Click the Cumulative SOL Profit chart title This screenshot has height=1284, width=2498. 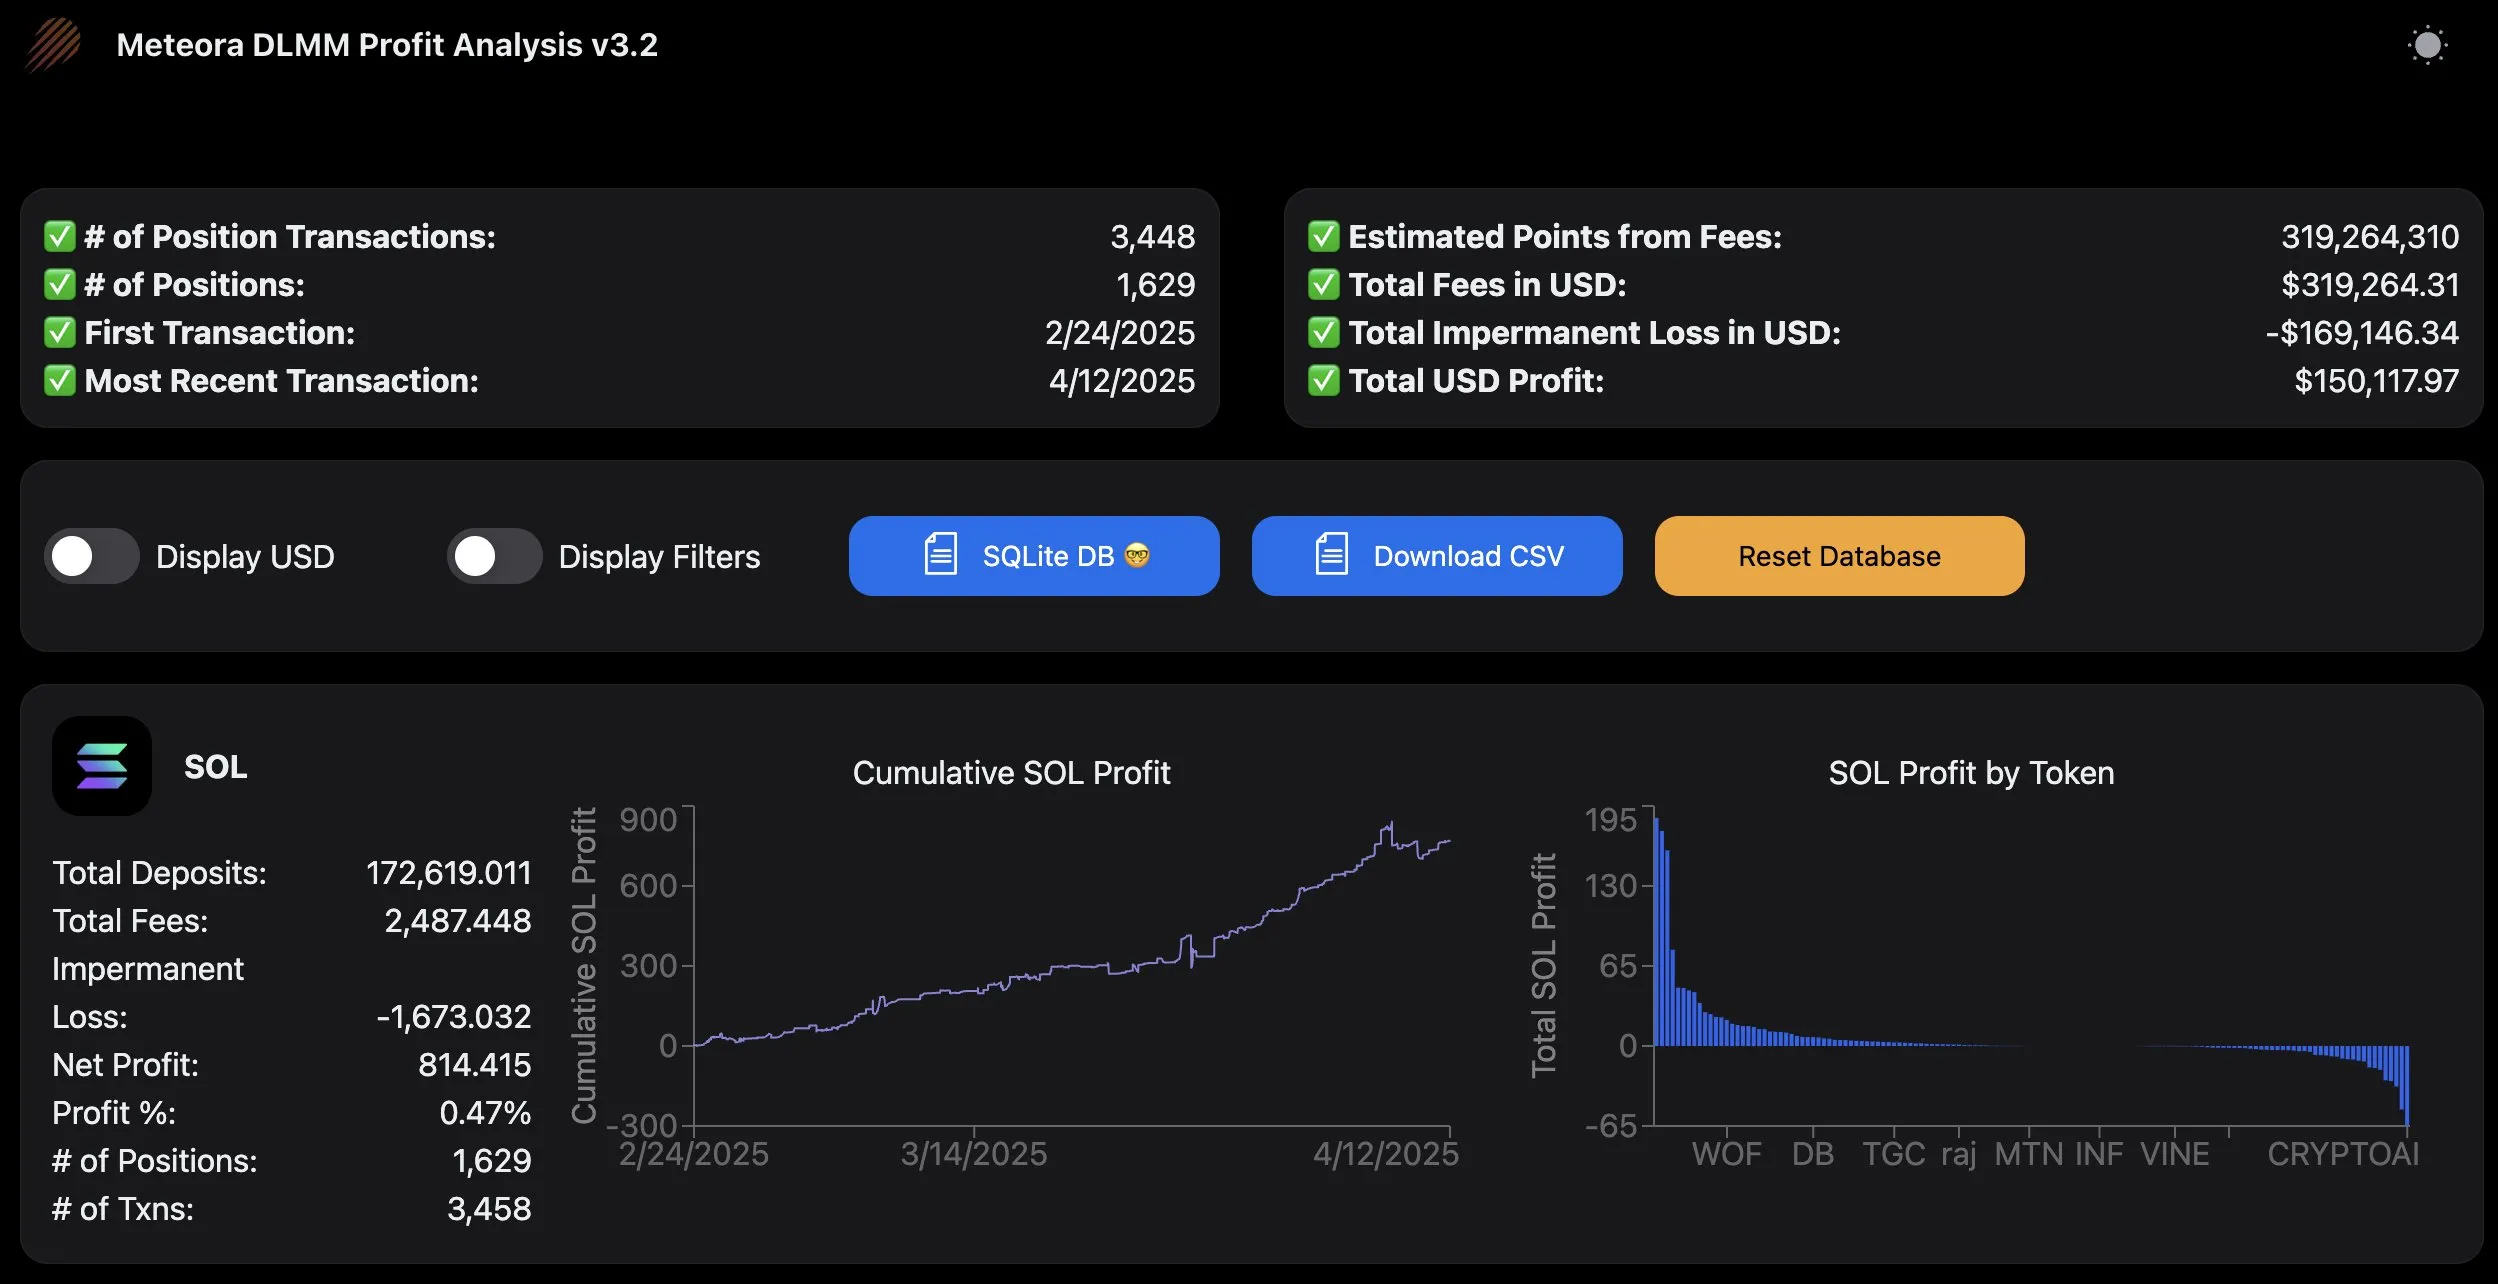tap(1011, 772)
